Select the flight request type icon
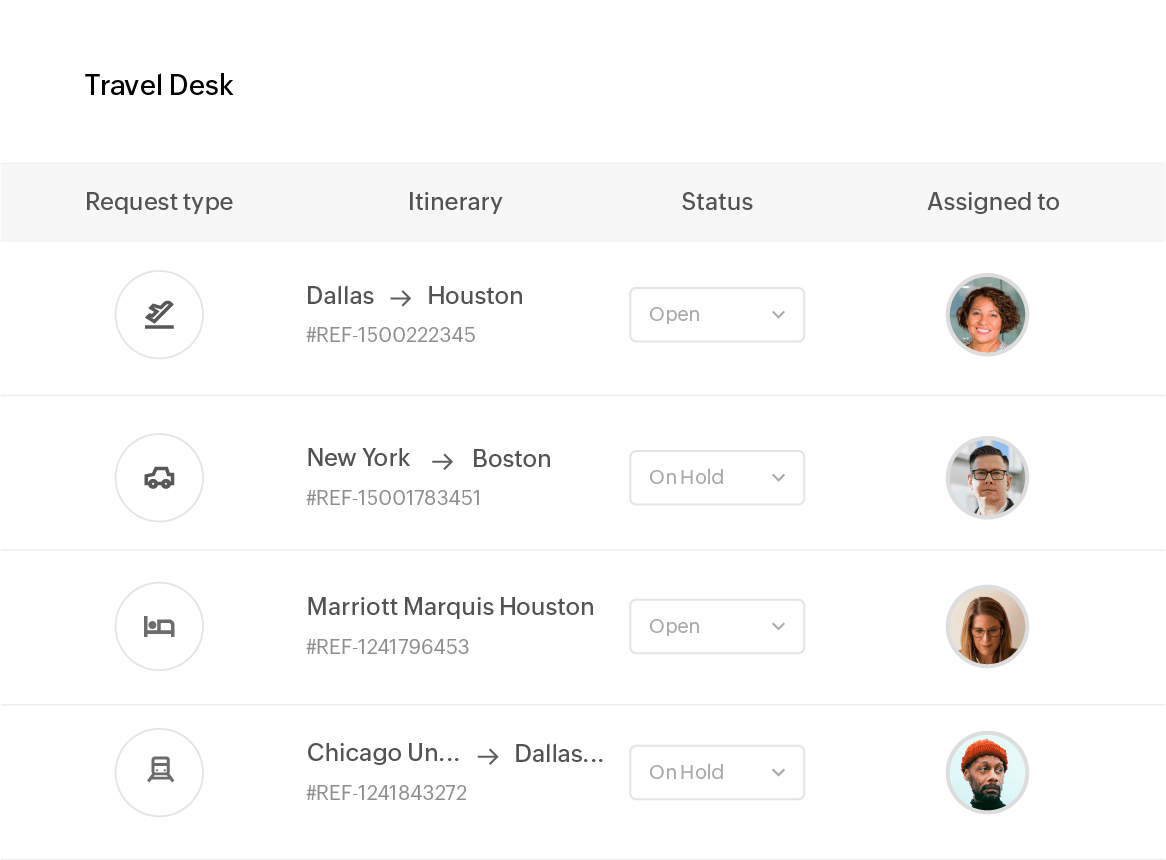 (x=159, y=314)
